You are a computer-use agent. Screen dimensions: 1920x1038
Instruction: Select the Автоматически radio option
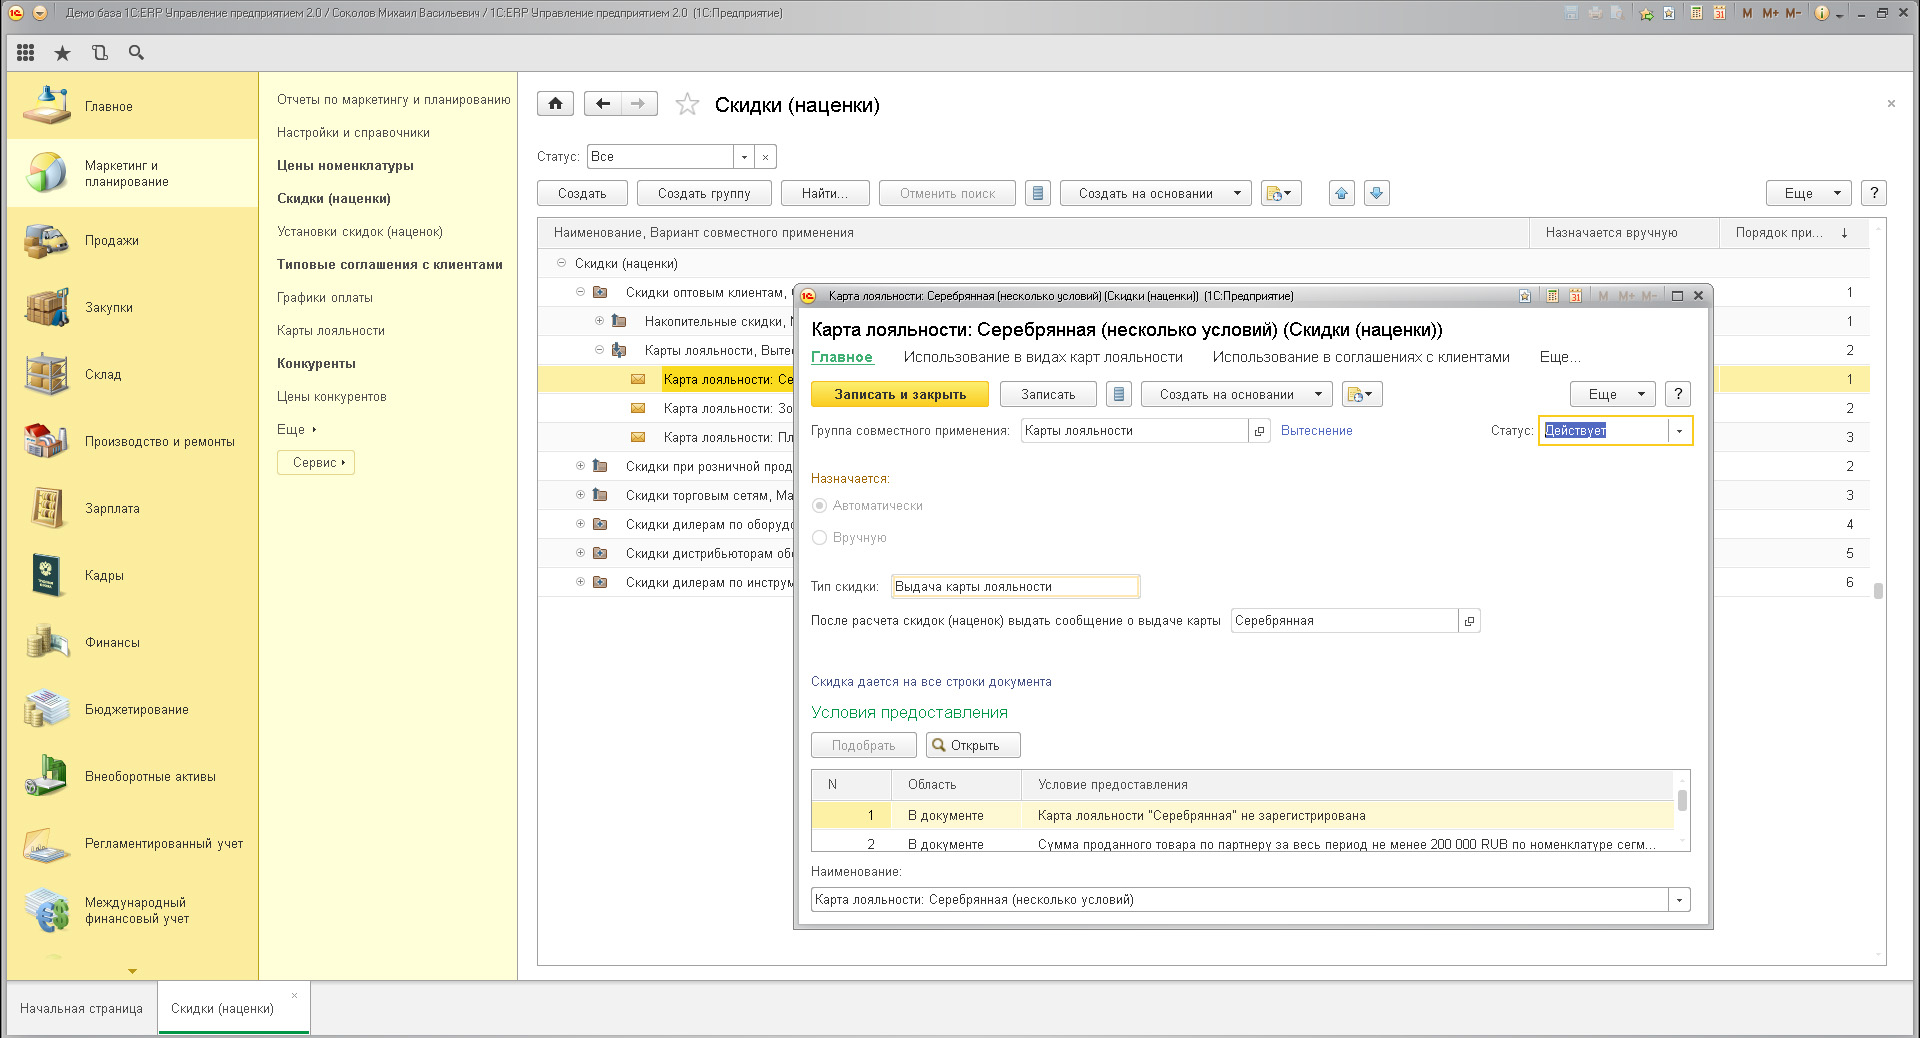click(x=820, y=506)
